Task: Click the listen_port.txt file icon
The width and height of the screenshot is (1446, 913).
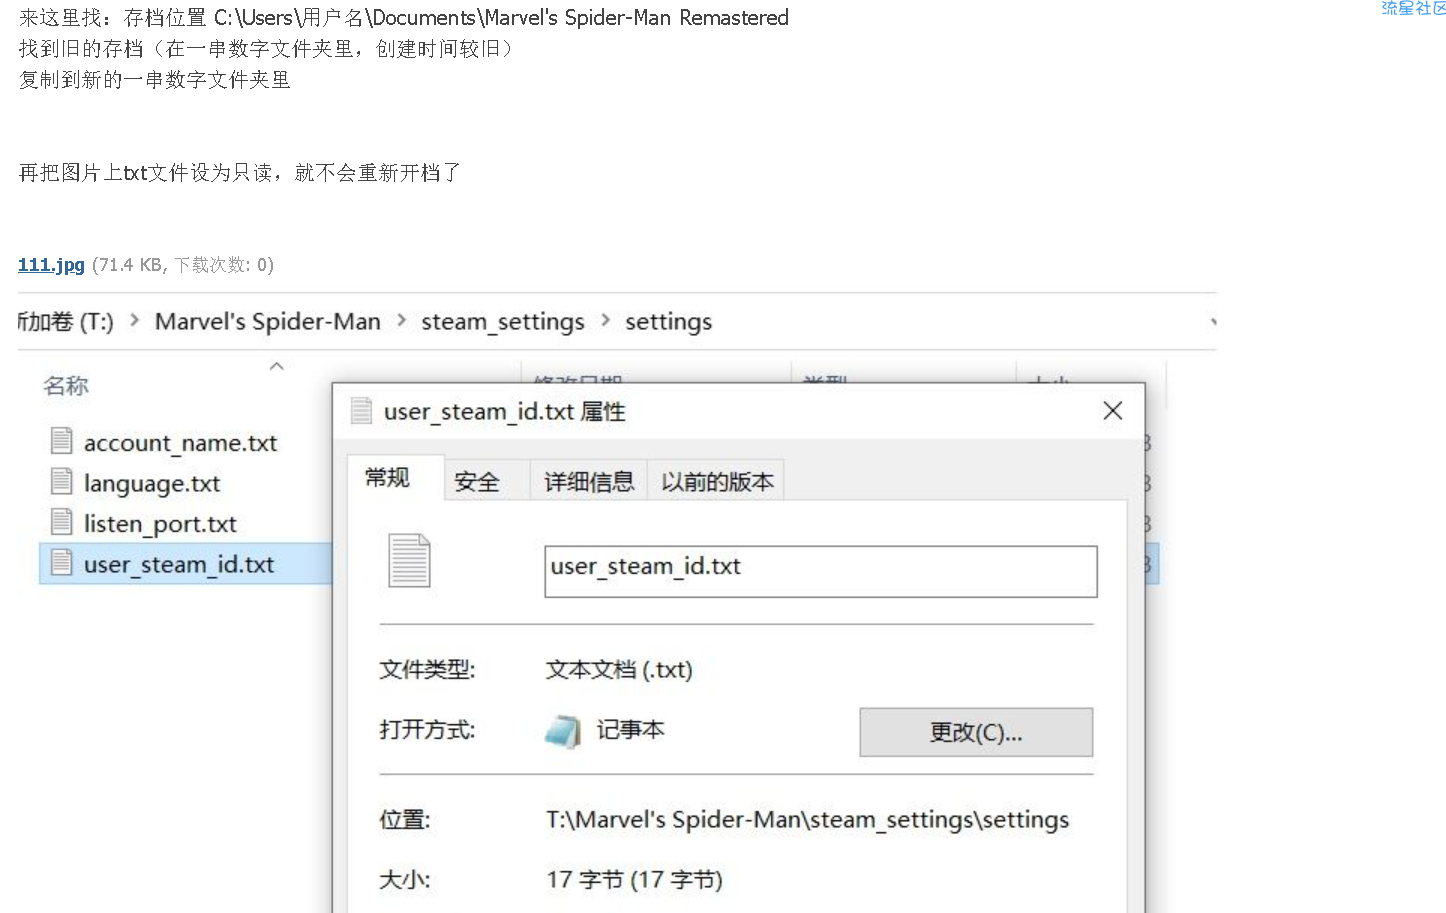Action: [62, 522]
